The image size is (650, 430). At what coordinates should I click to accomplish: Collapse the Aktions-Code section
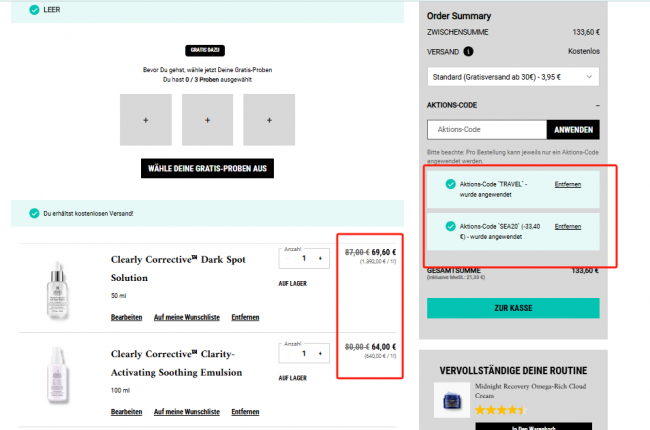pos(597,105)
